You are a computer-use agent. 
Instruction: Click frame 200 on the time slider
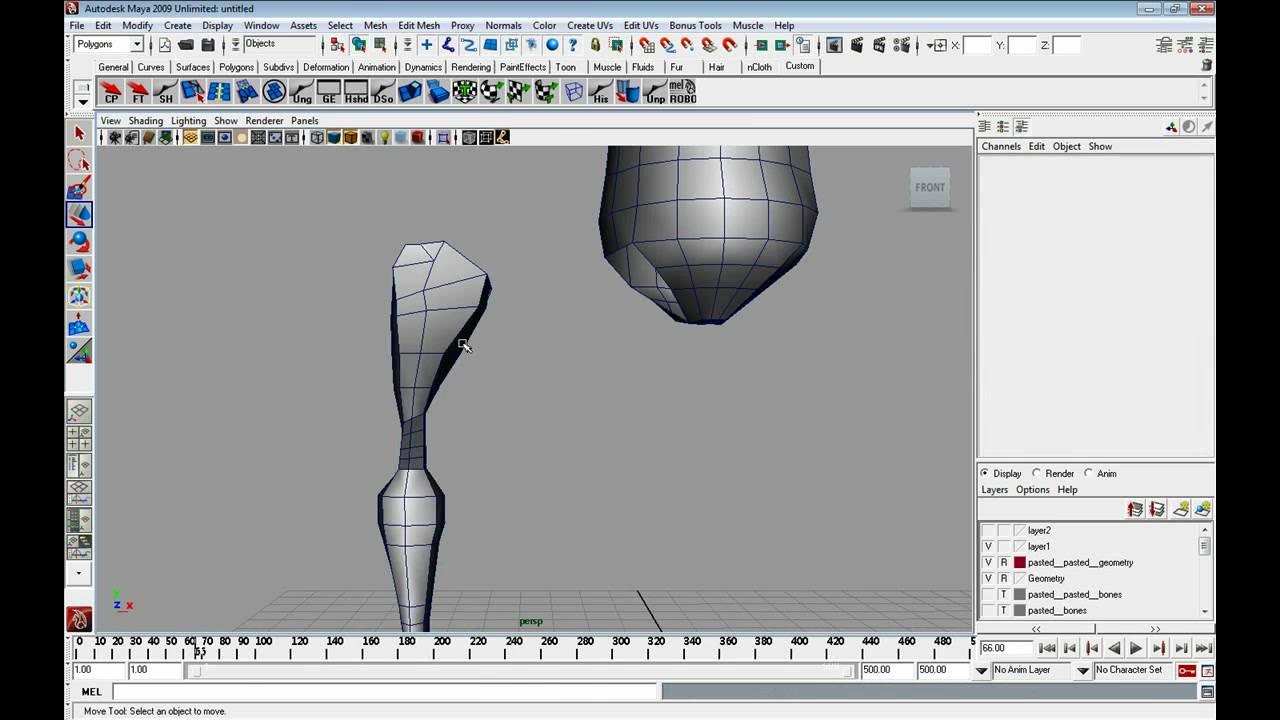click(x=442, y=648)
